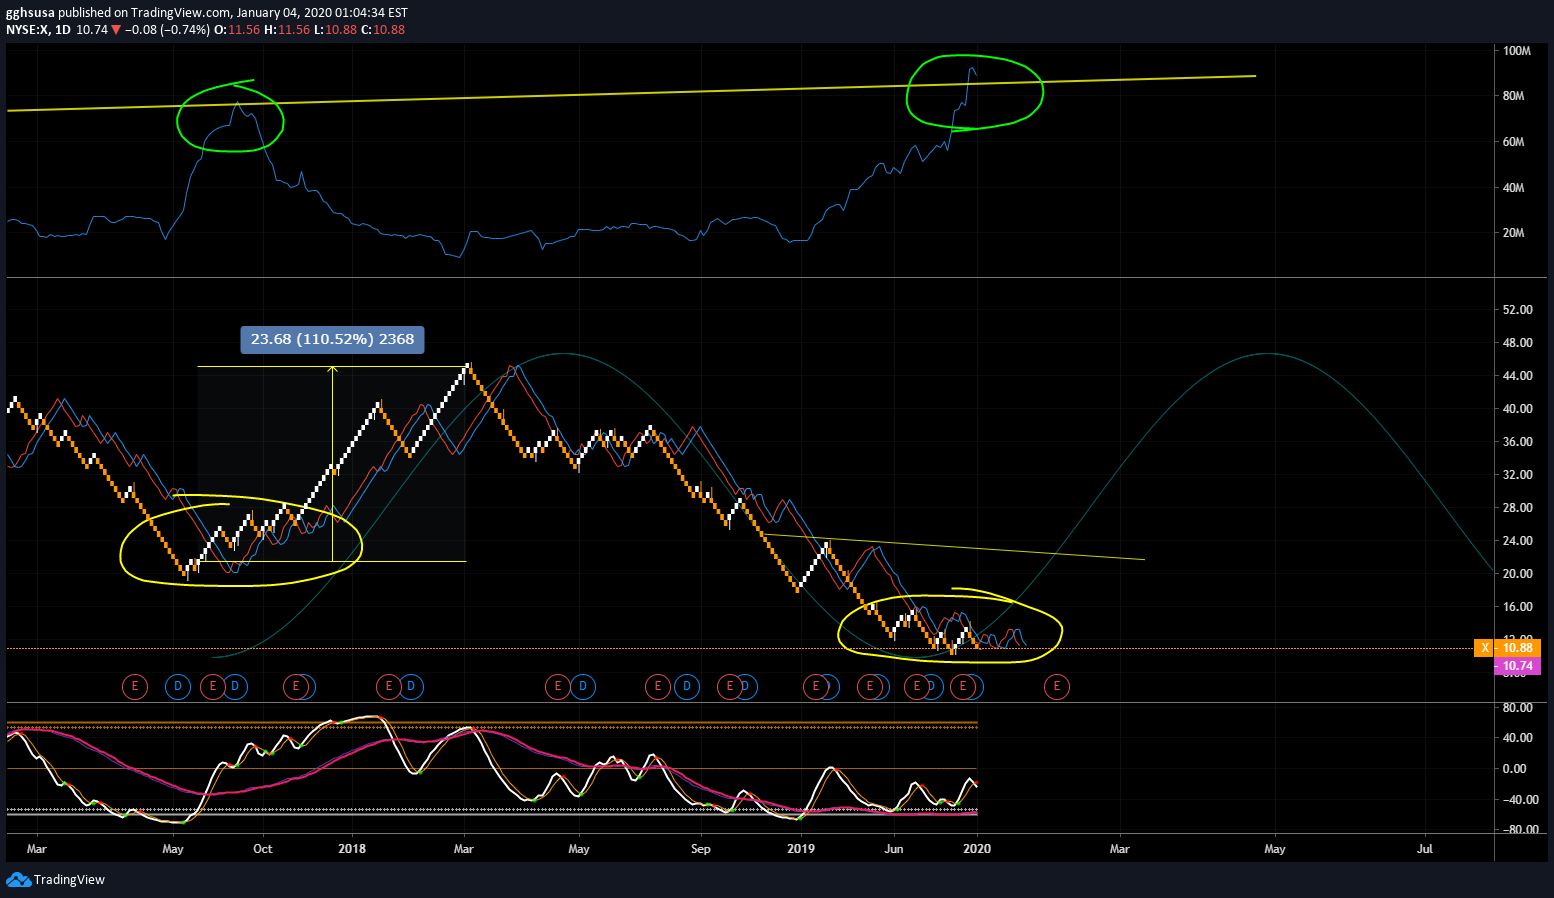The width and height of the screenshot is (1554, 898).
Task: Click the Sep label on time axis
Action: click(x=700, y=849)
